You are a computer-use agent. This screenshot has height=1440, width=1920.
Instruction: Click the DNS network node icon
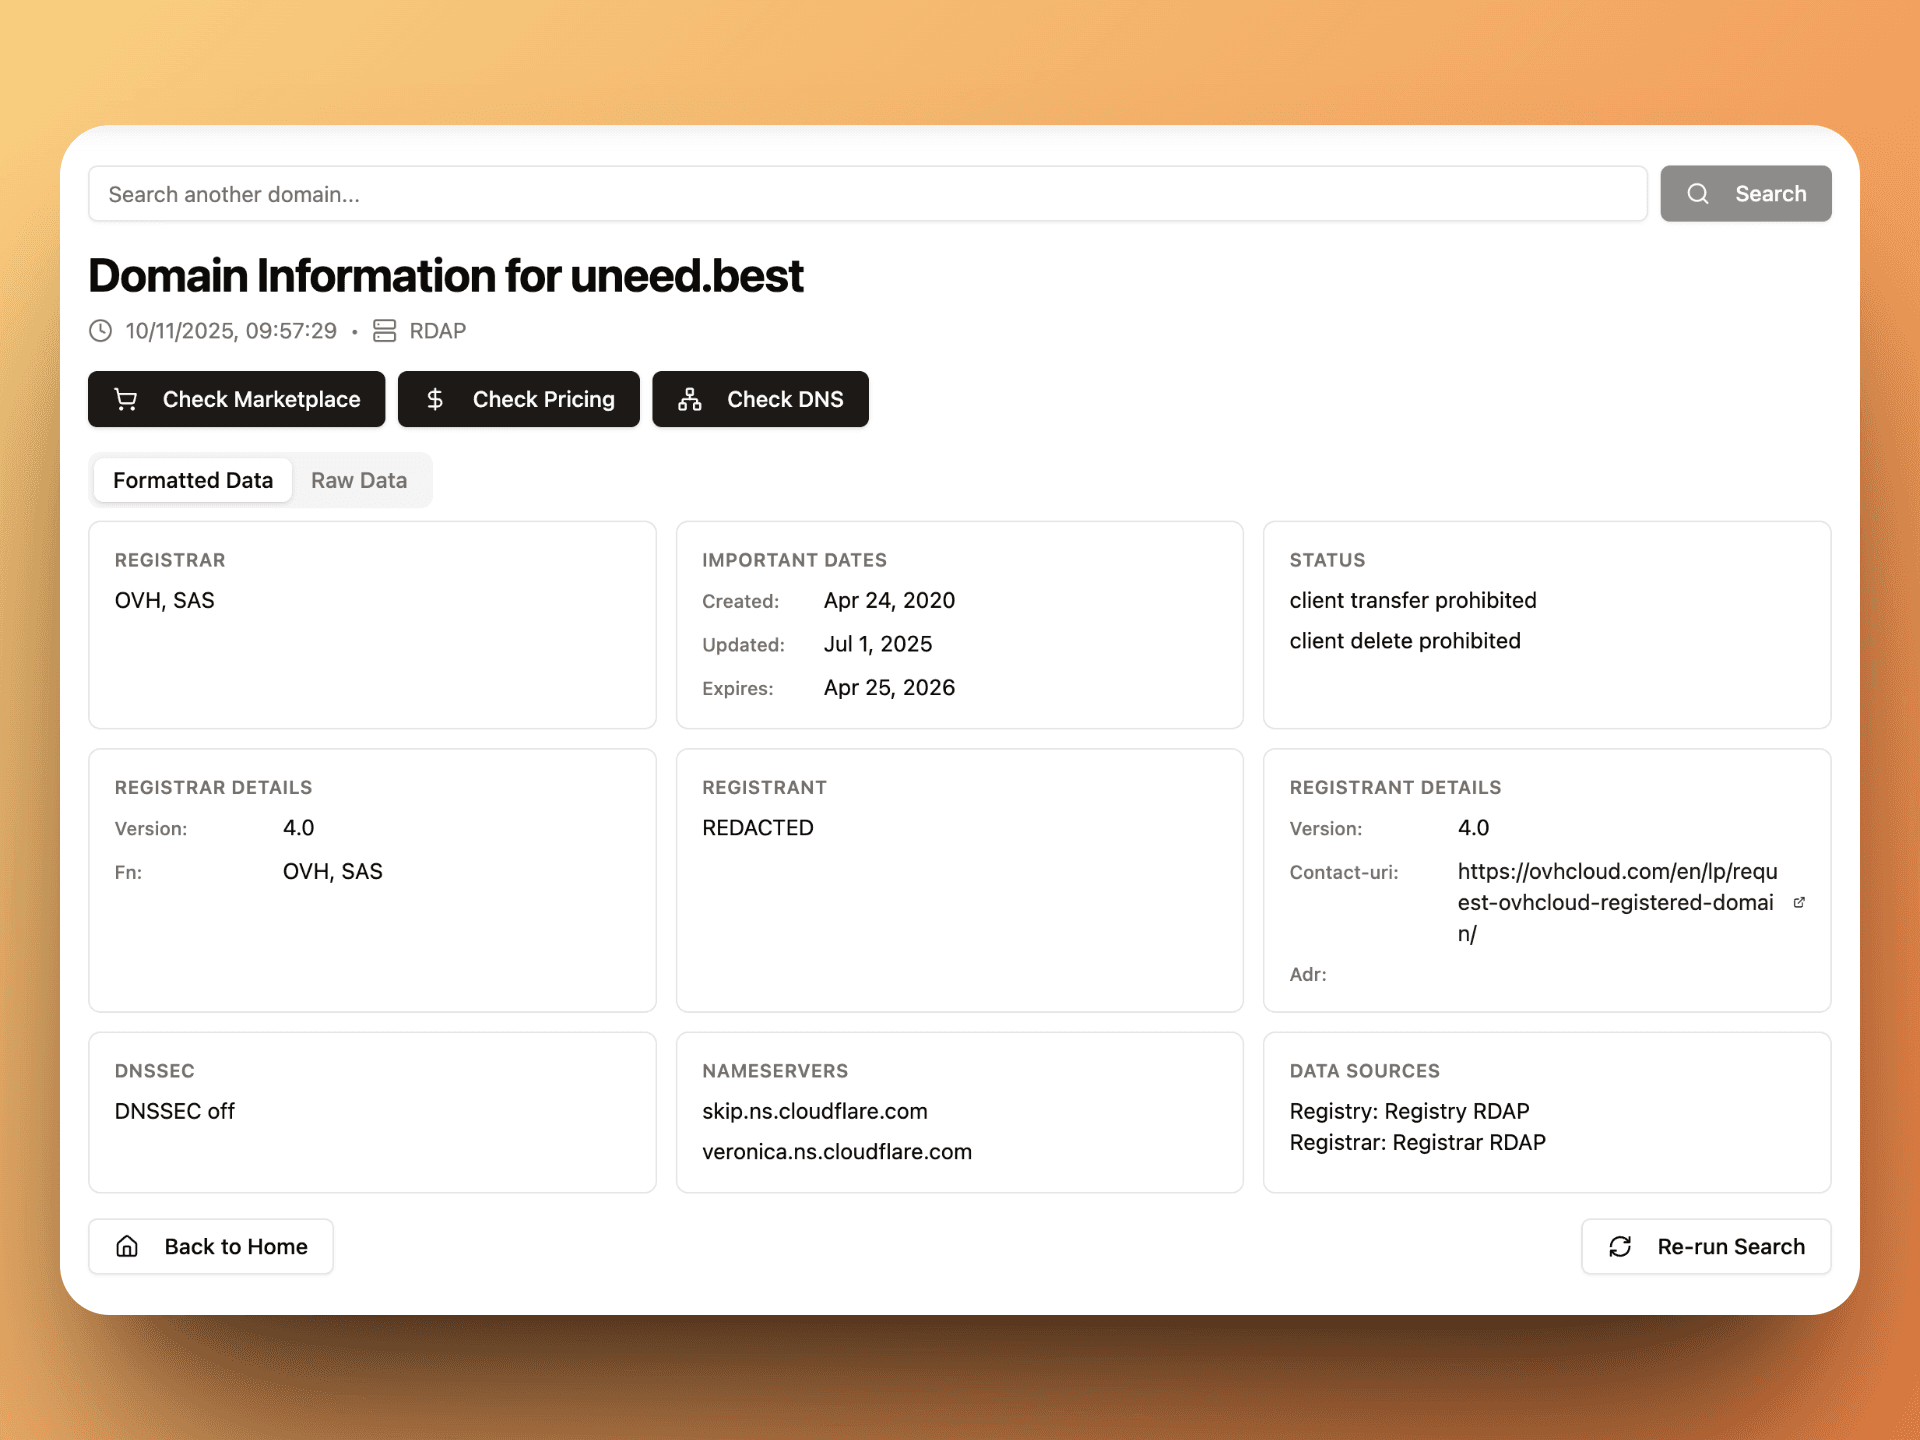[687, 399]
